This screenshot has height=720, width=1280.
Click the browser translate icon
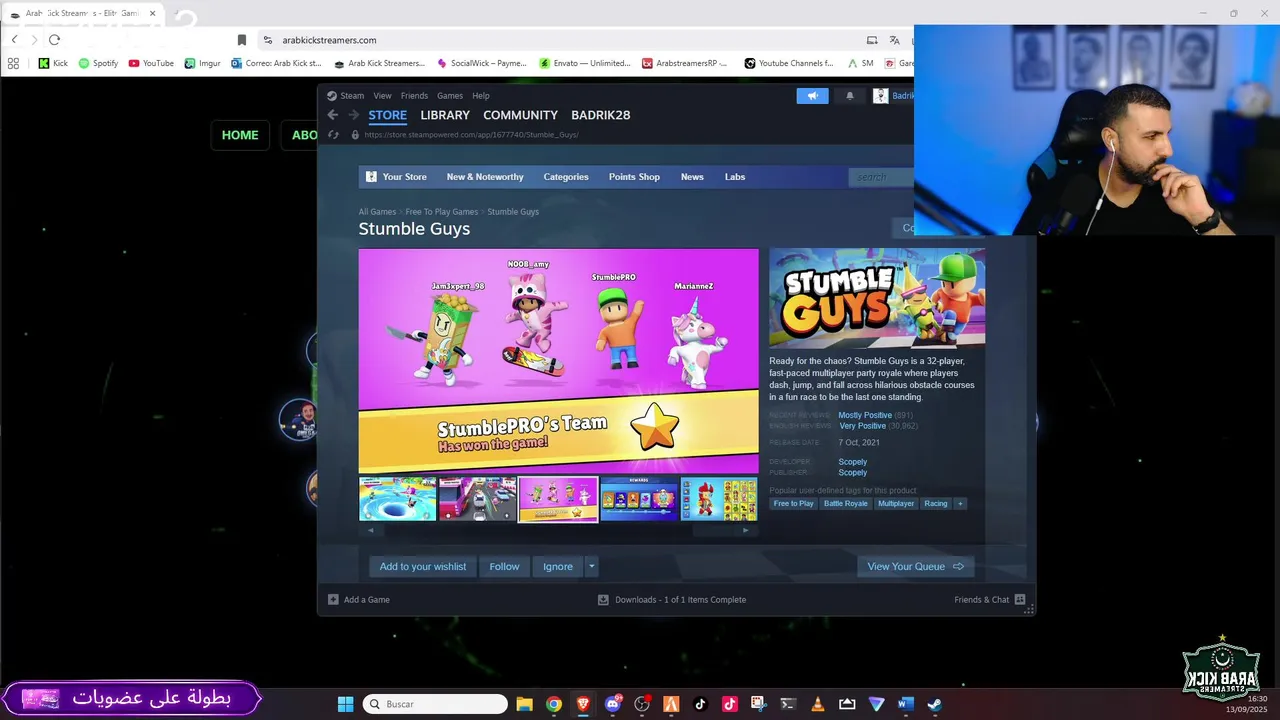click(x=894, y=40)
